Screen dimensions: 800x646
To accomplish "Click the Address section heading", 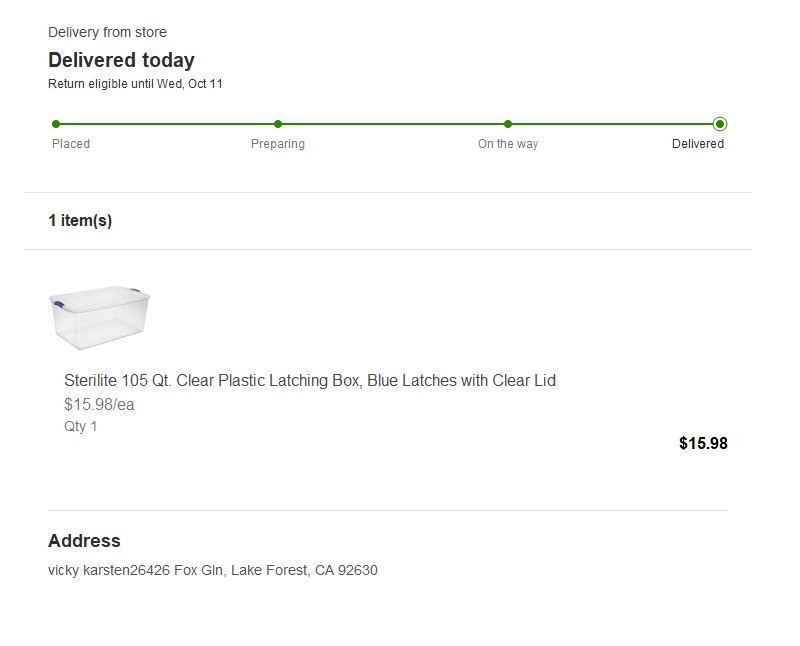I will (84, 541).
